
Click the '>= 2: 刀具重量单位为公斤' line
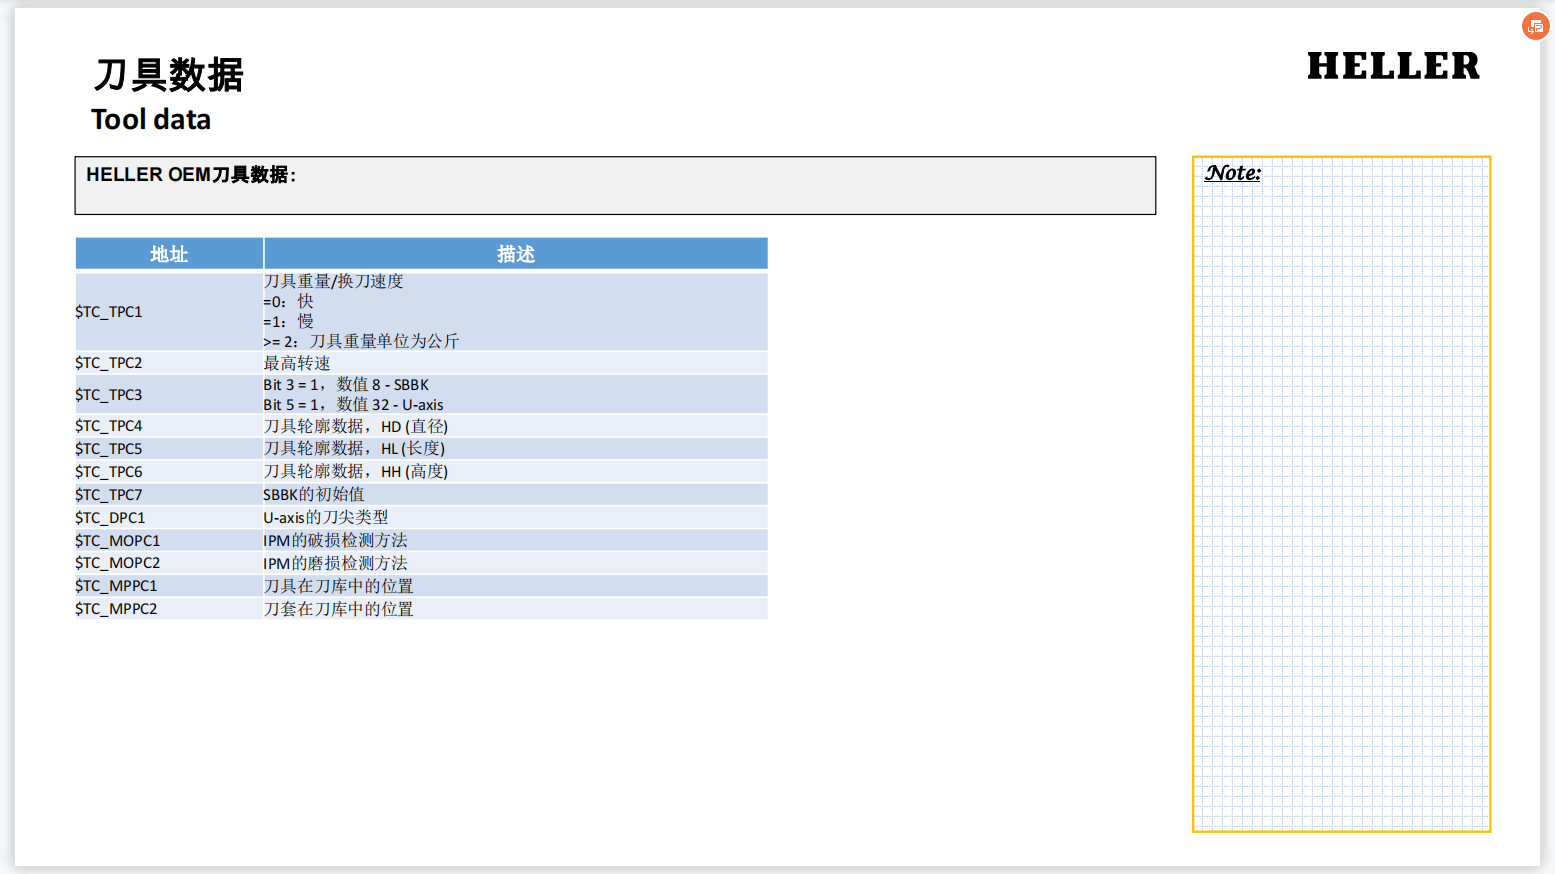tap(361, 342)
